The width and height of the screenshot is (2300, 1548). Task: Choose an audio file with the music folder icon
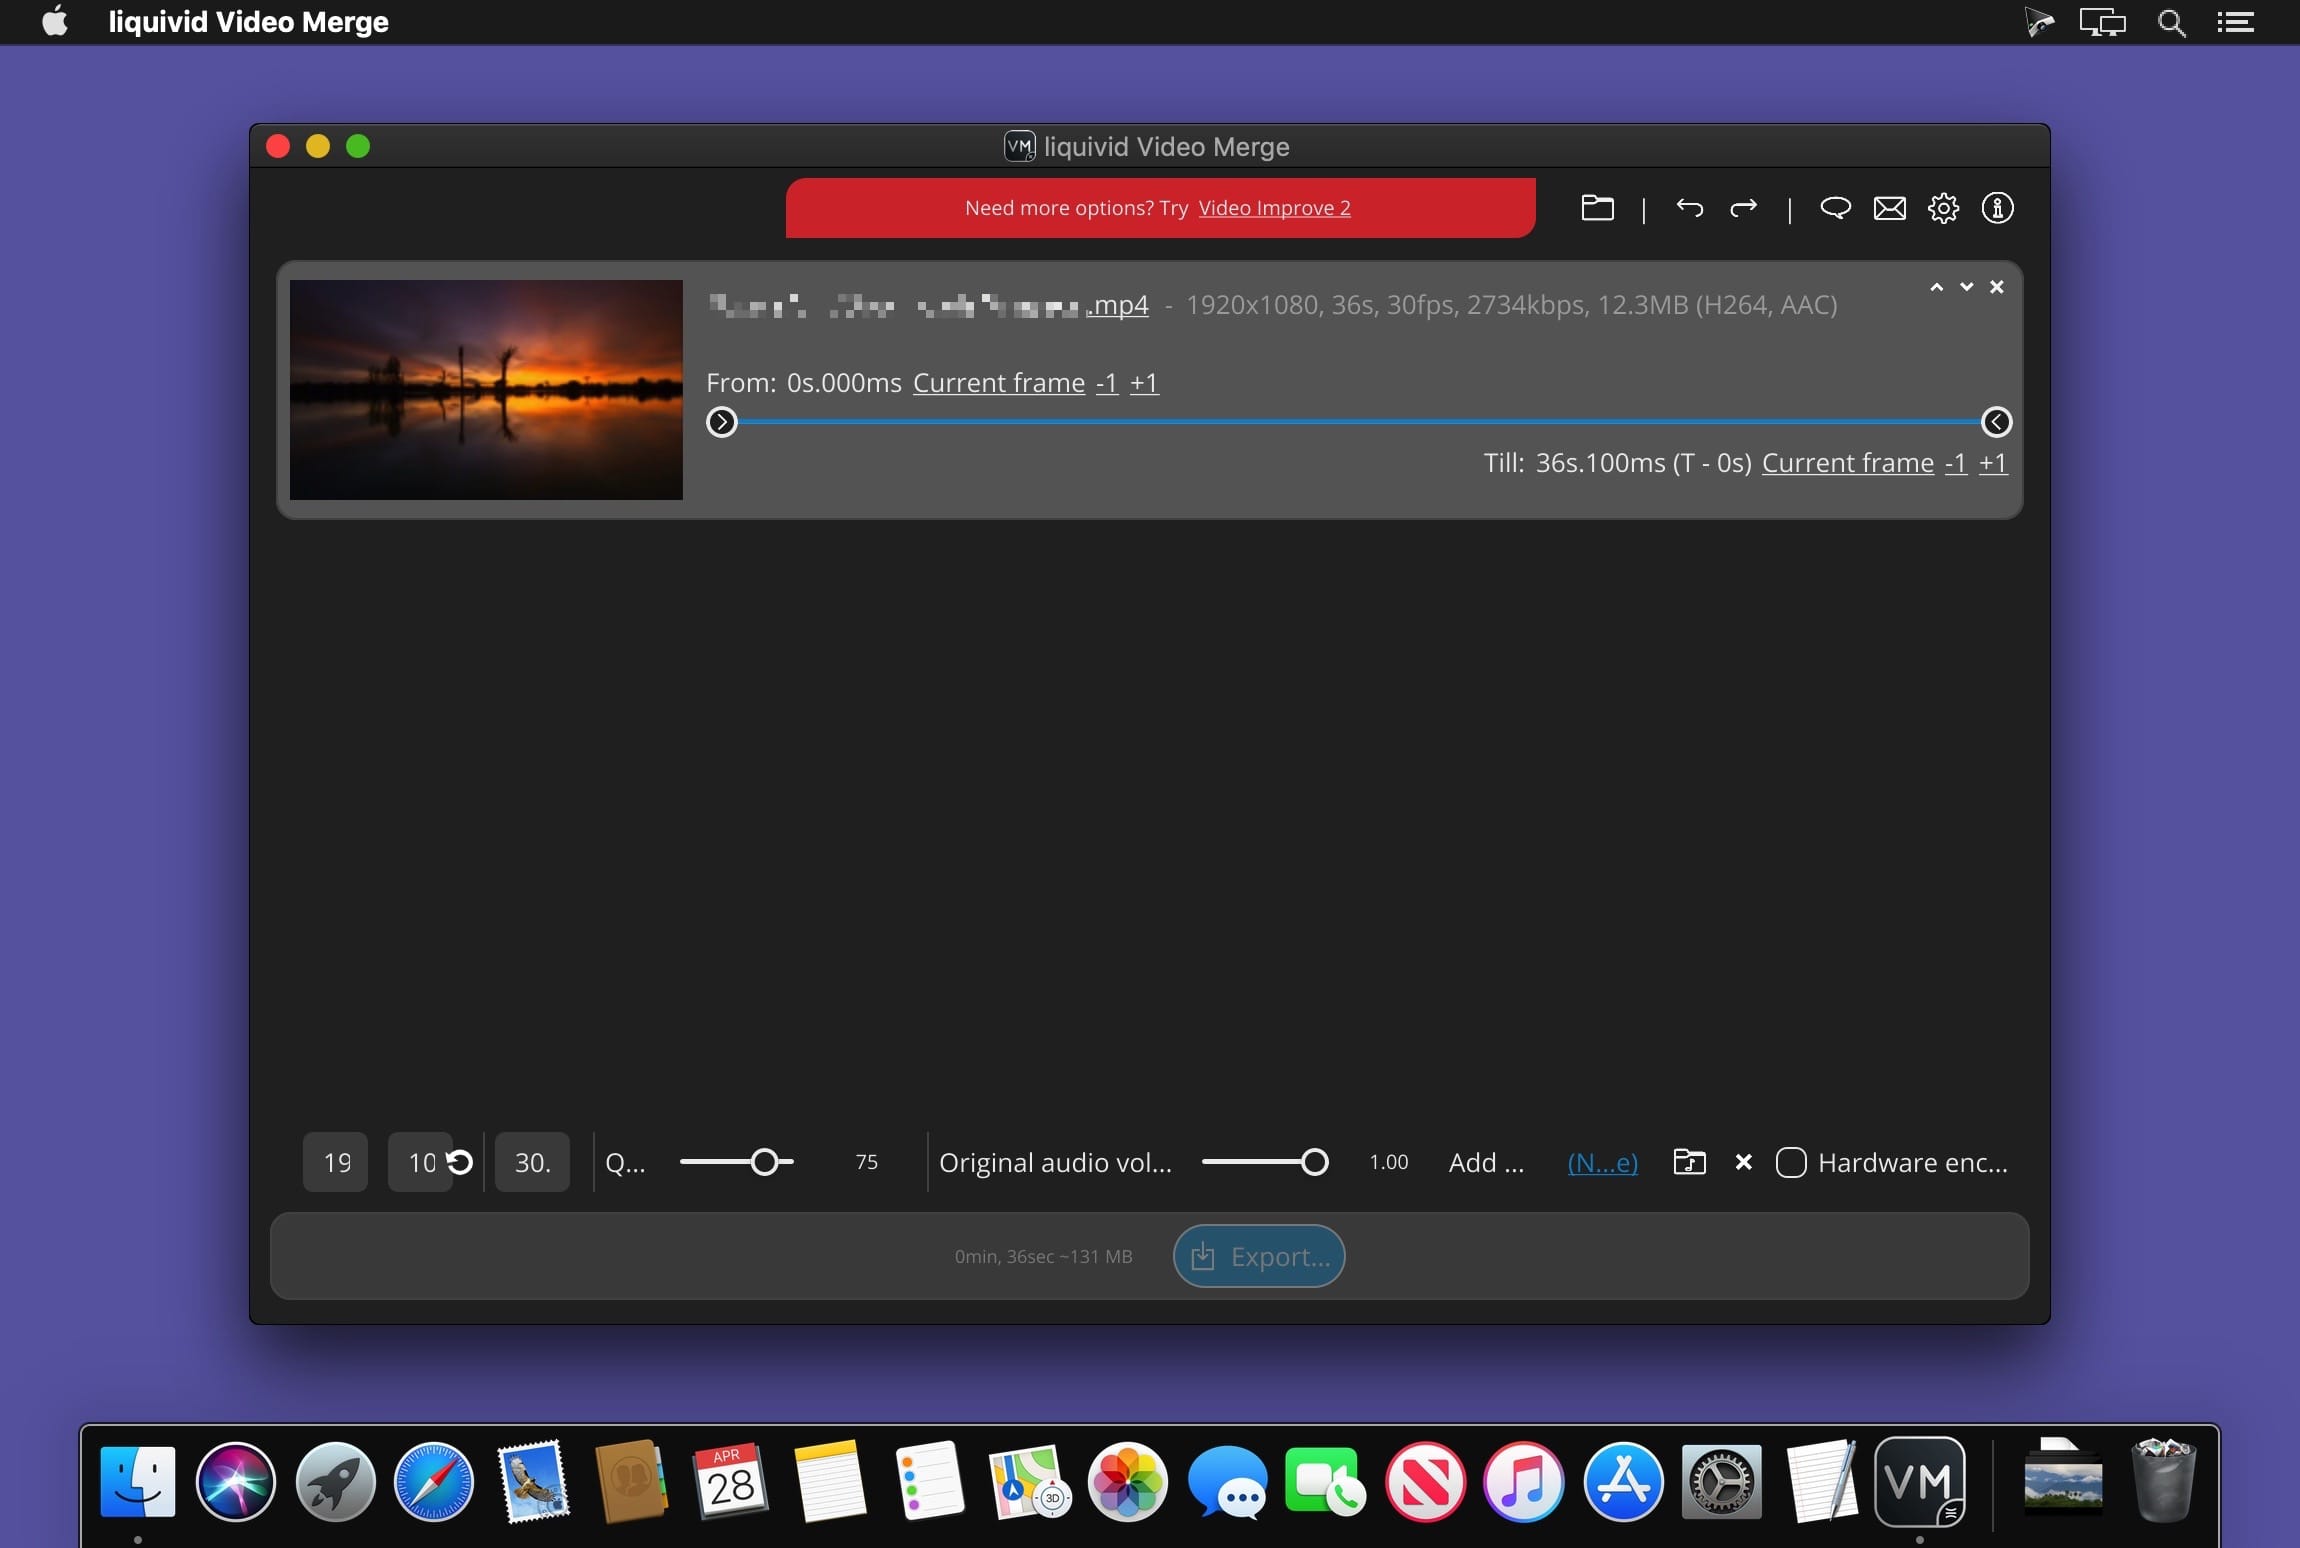tap(1689, 1162)
